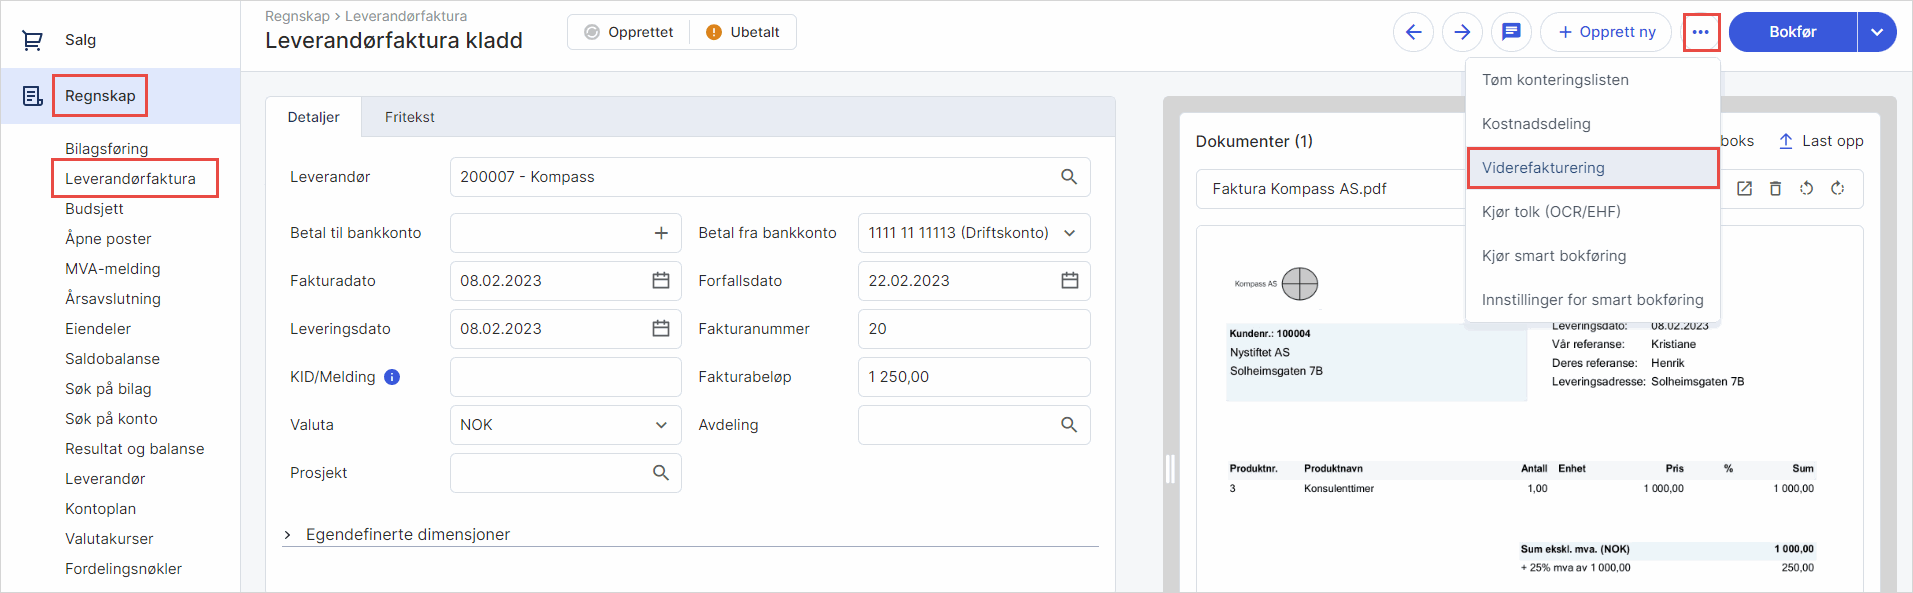Click the Opprett ny button
Image resolution: width=1913 pixels, height=593 pixels.
pyautogui.click(x=1606, y=32)
